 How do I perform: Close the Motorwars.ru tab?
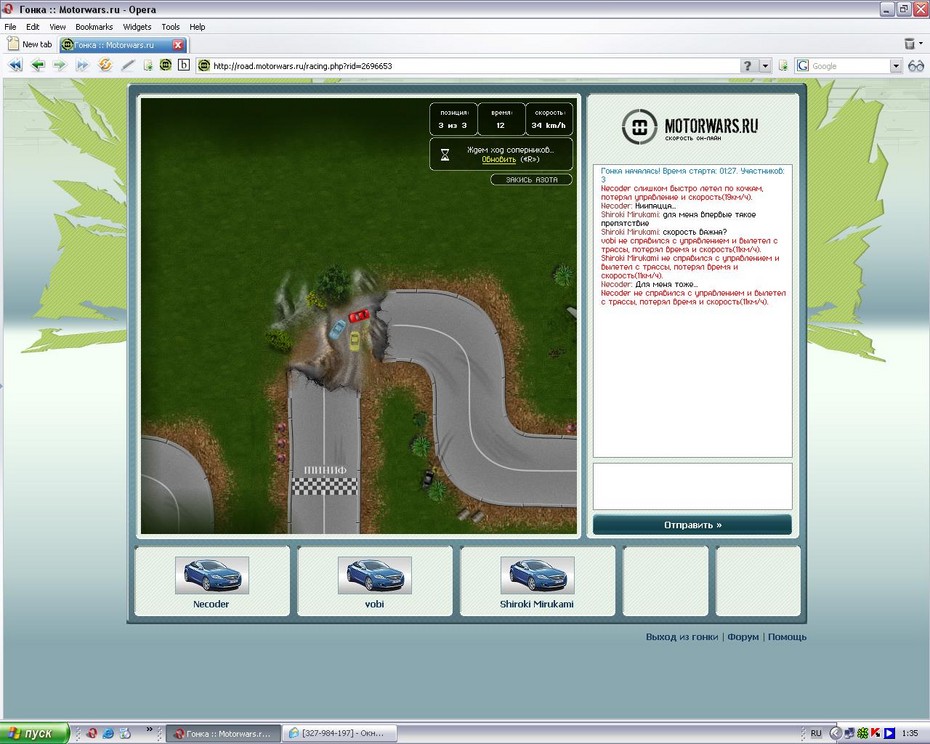tap(178, 44)
